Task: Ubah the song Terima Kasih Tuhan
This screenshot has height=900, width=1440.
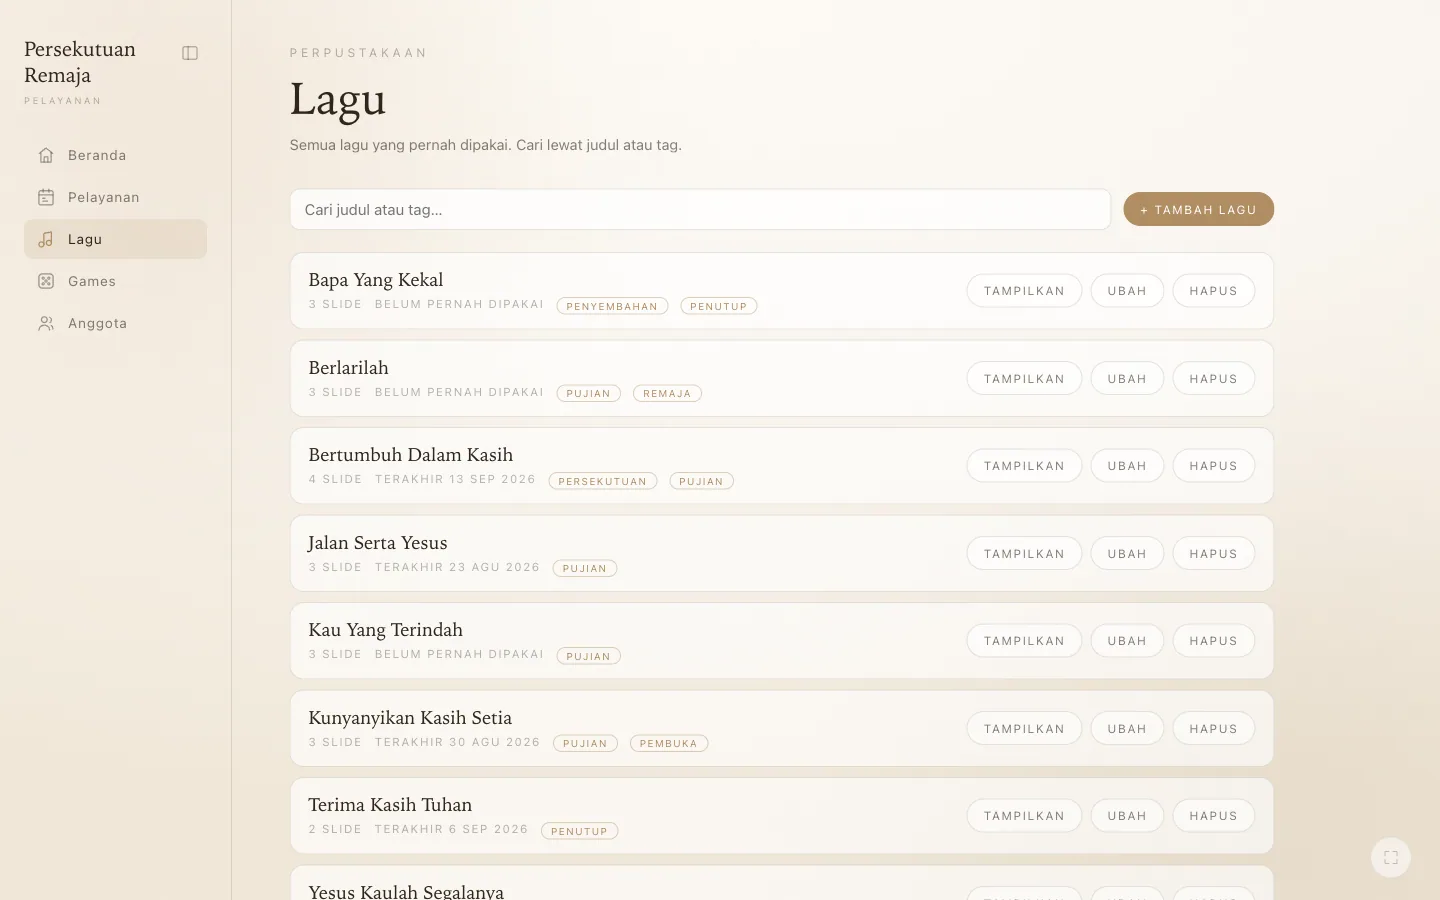Action: (x=1127, y=816)
